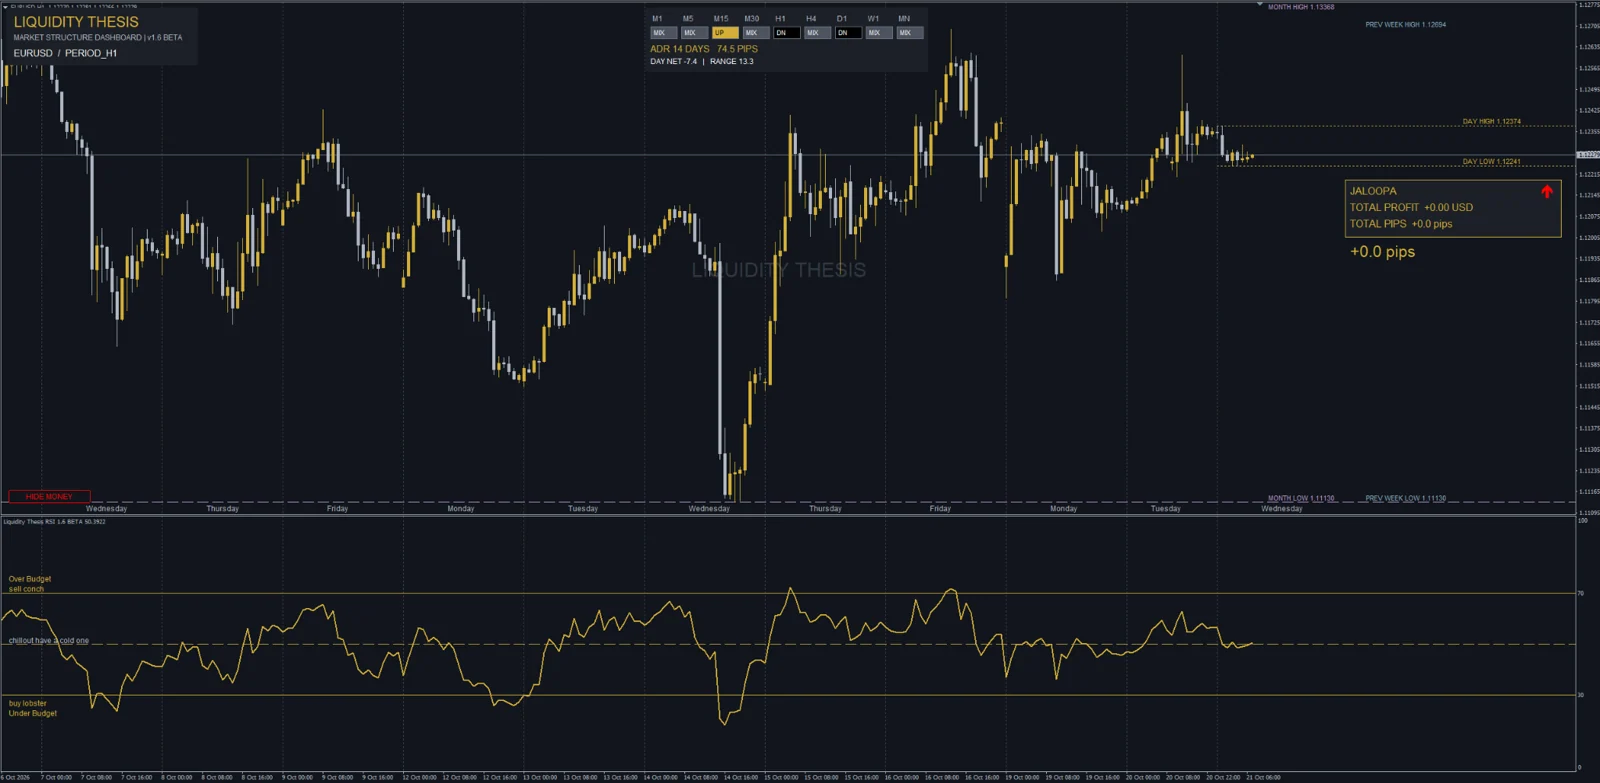Click the MONTH HIGH 1.13368 label
This screenshot has height=783, width=1600.
[x=1301, y=7]
